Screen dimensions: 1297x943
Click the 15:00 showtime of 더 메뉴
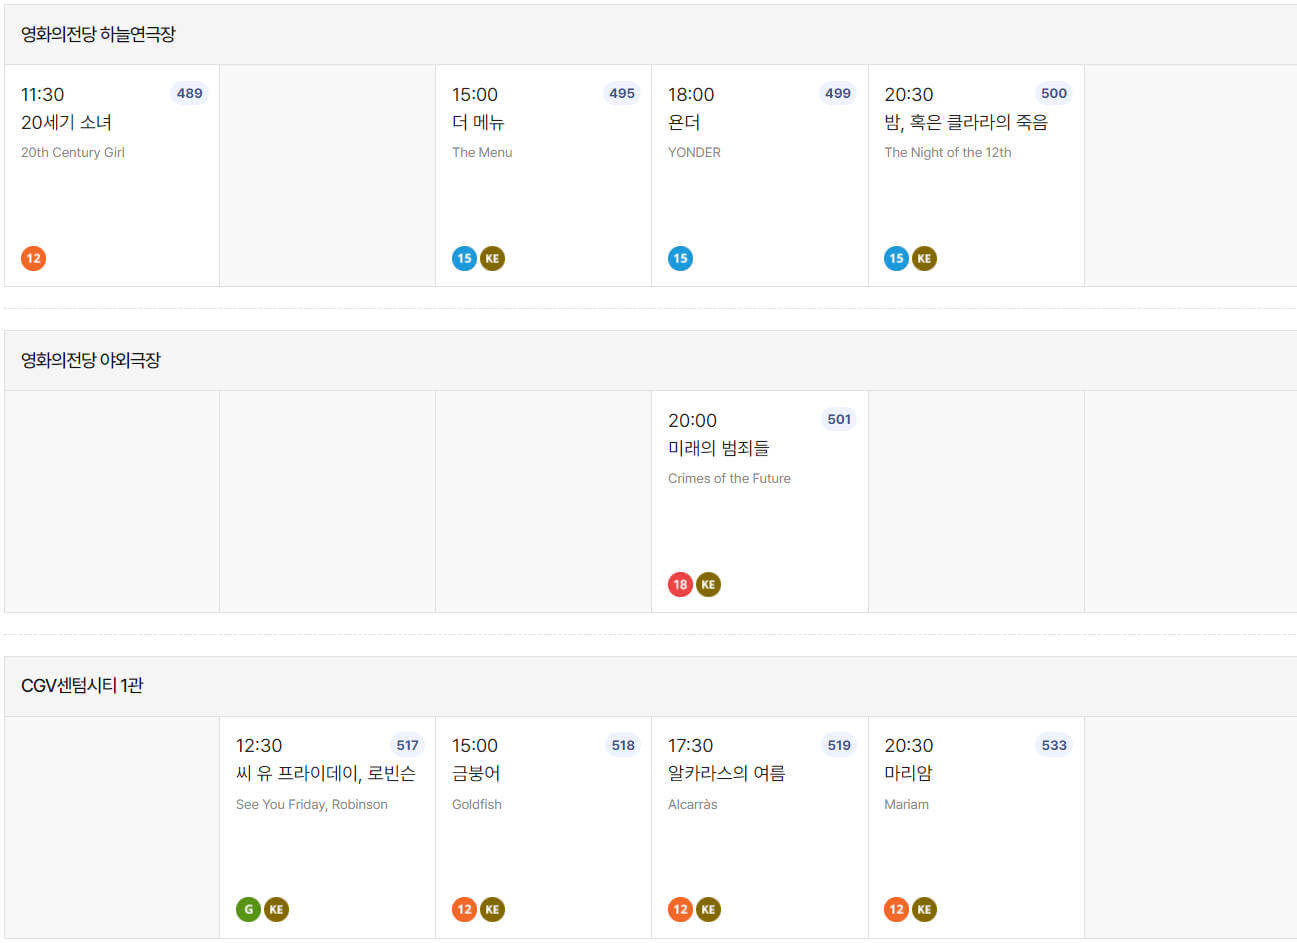[474, 94]
